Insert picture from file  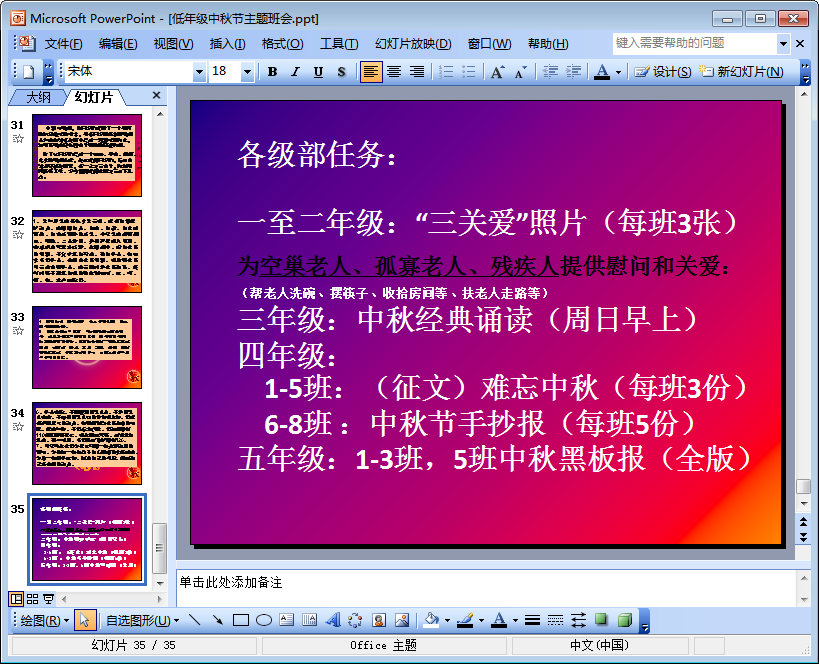[402, 620]
